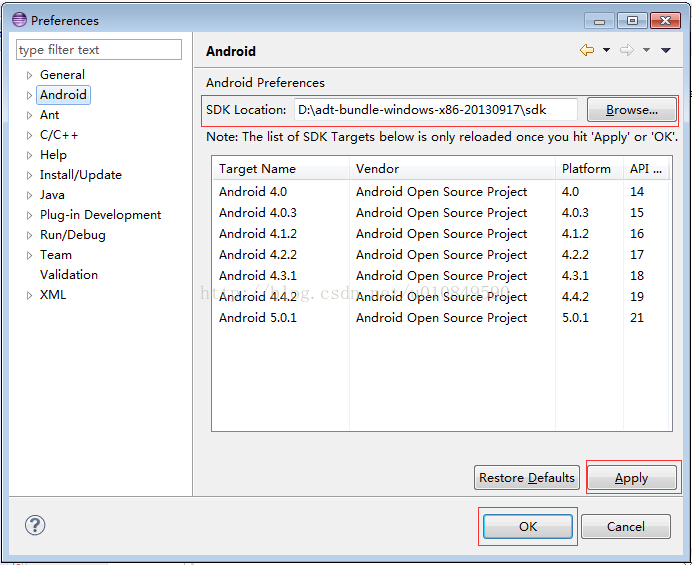Click the forward navigation arrow icon
The height and width of the screenshot is (565, 692).
pyautogui.click(x=627, y=50)
